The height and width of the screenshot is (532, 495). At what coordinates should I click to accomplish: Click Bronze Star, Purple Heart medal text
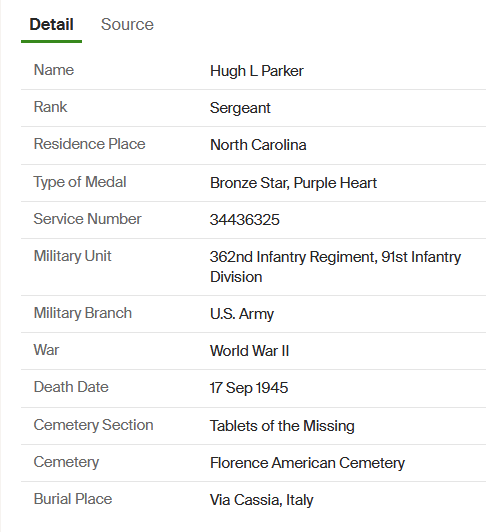point(293,183)
